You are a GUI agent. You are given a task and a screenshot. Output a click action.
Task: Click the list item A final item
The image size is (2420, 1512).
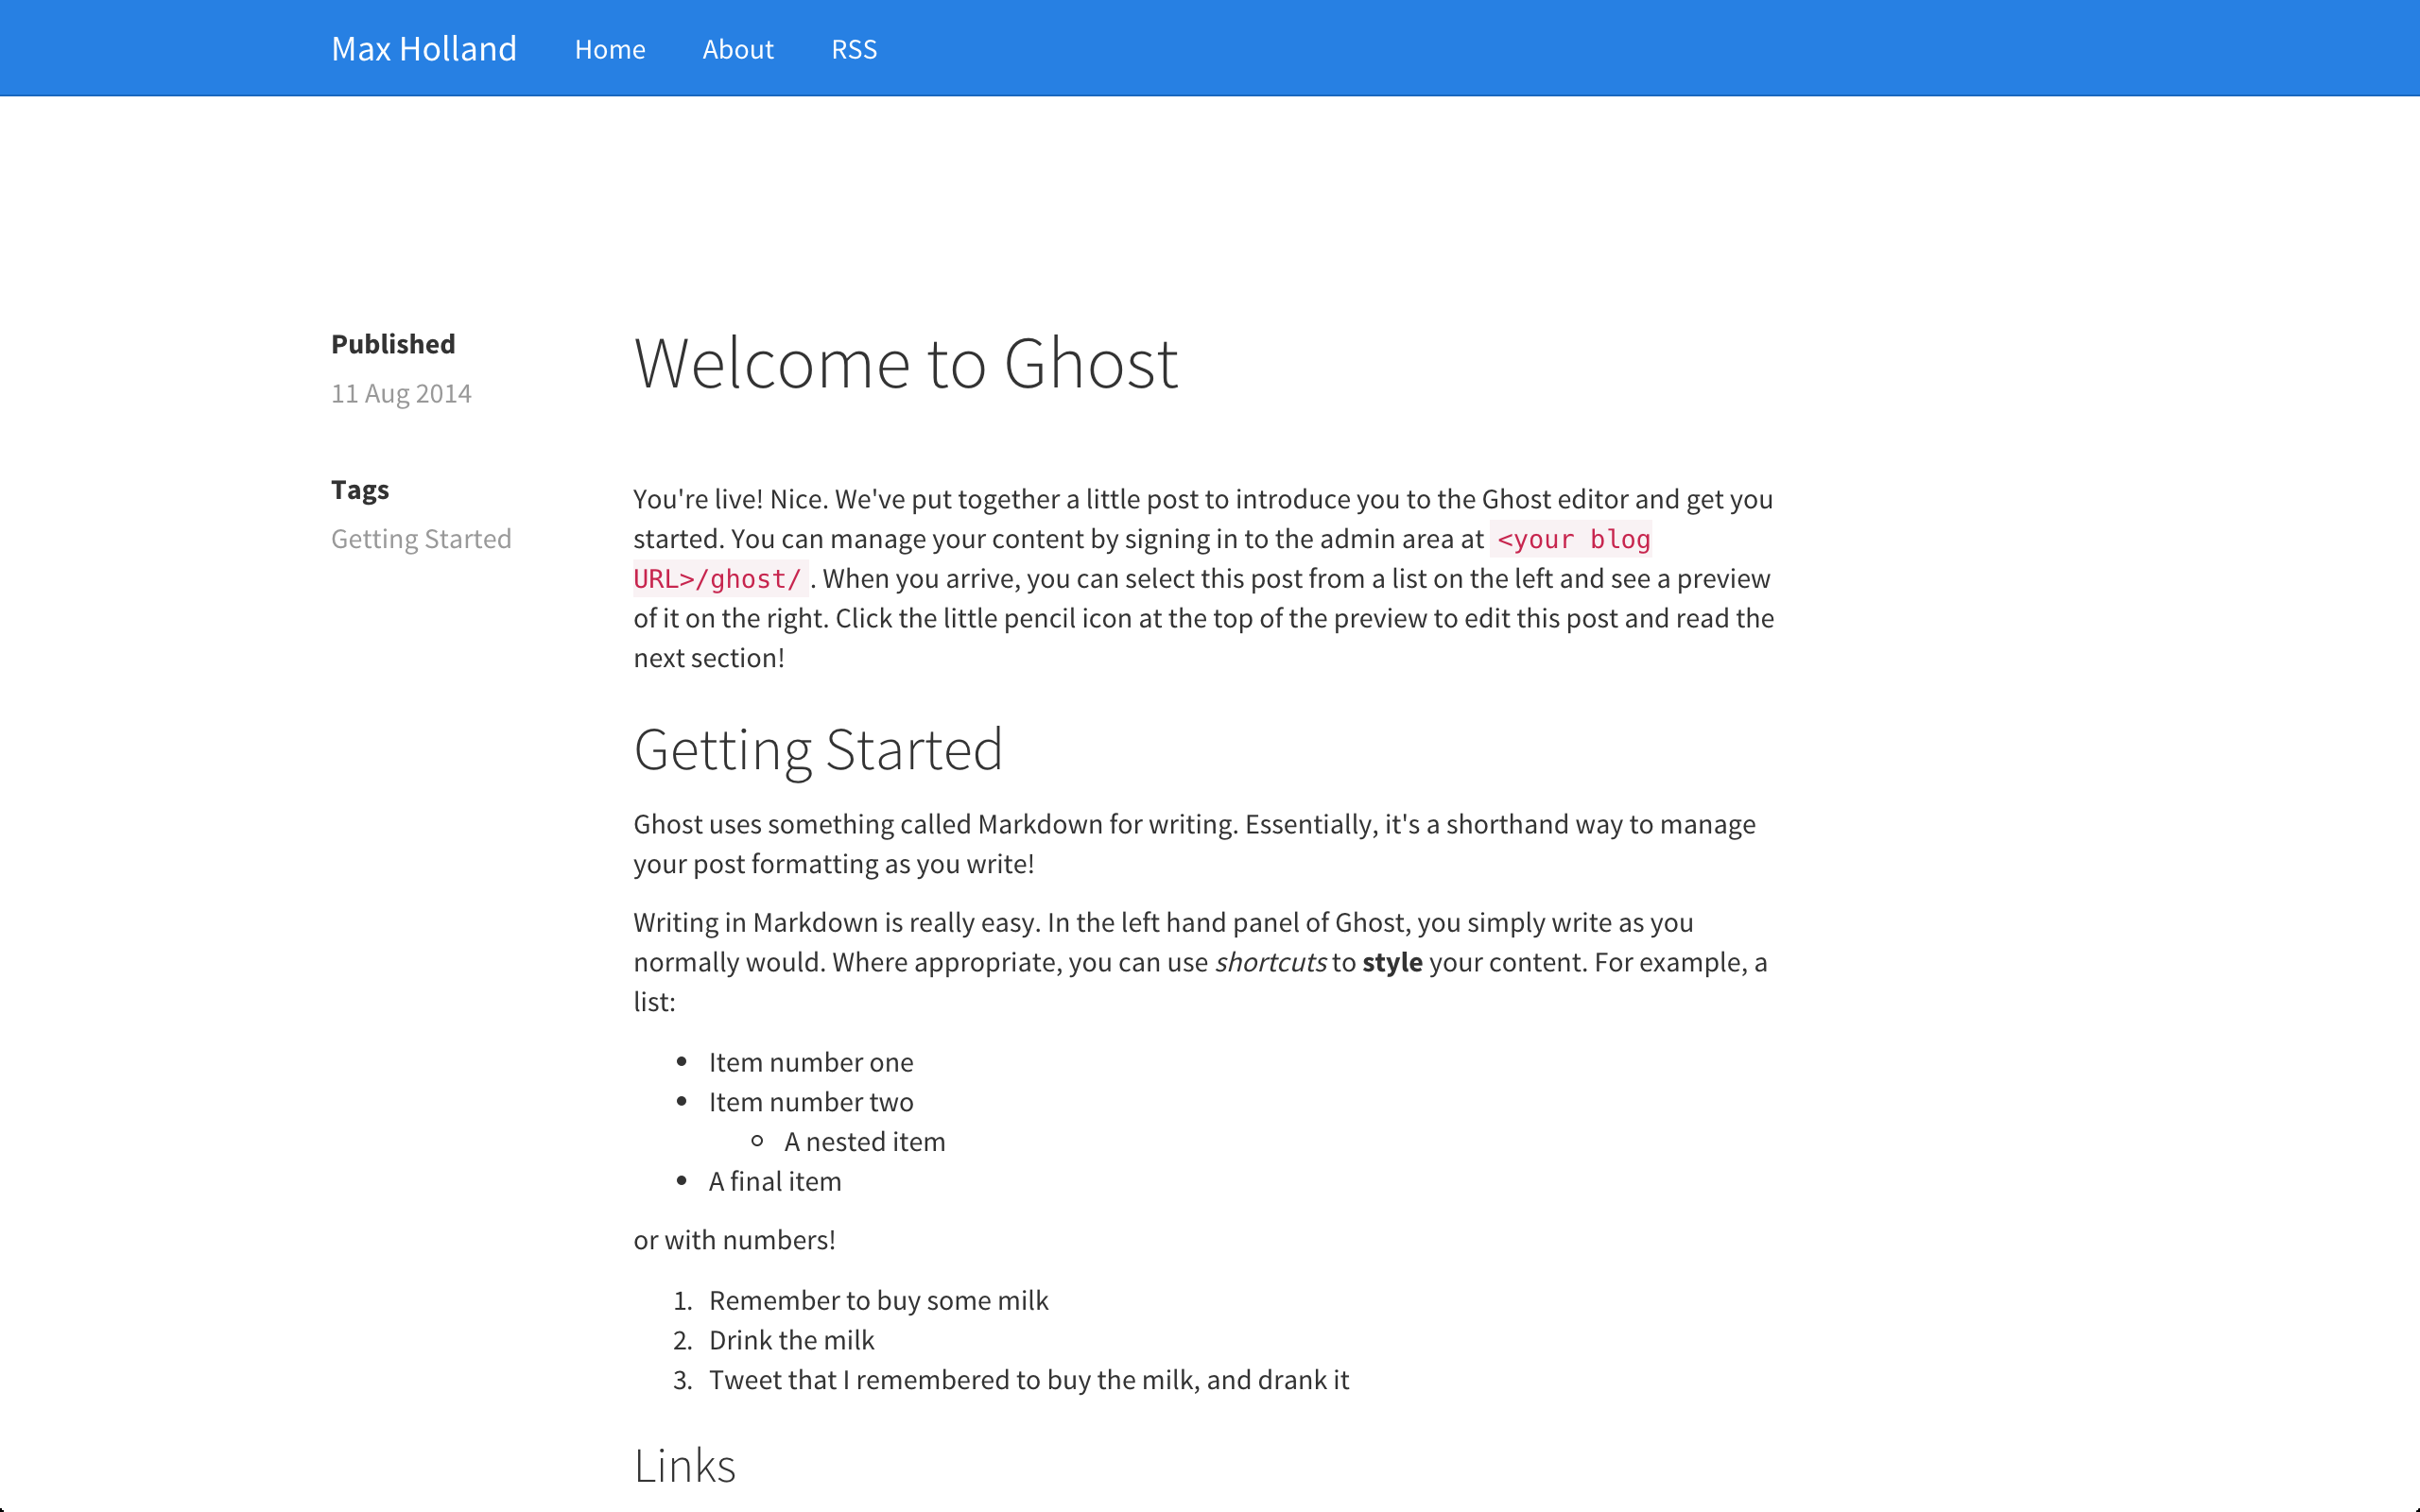coord(775,1181)
